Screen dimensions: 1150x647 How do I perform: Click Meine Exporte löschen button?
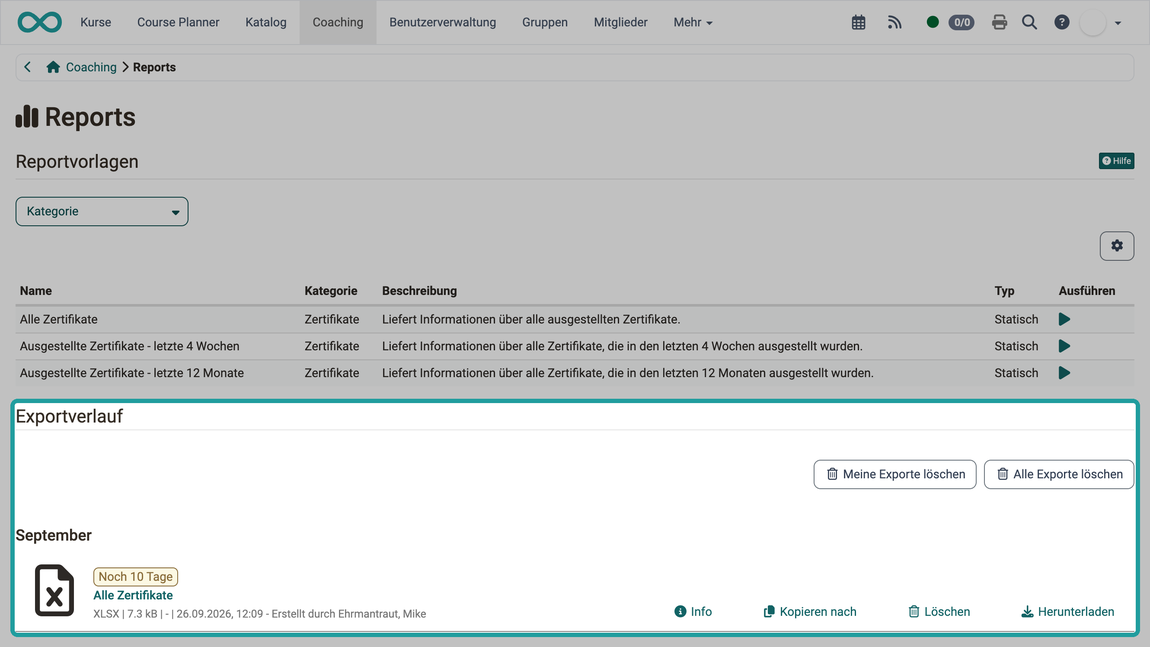[895, 474]
